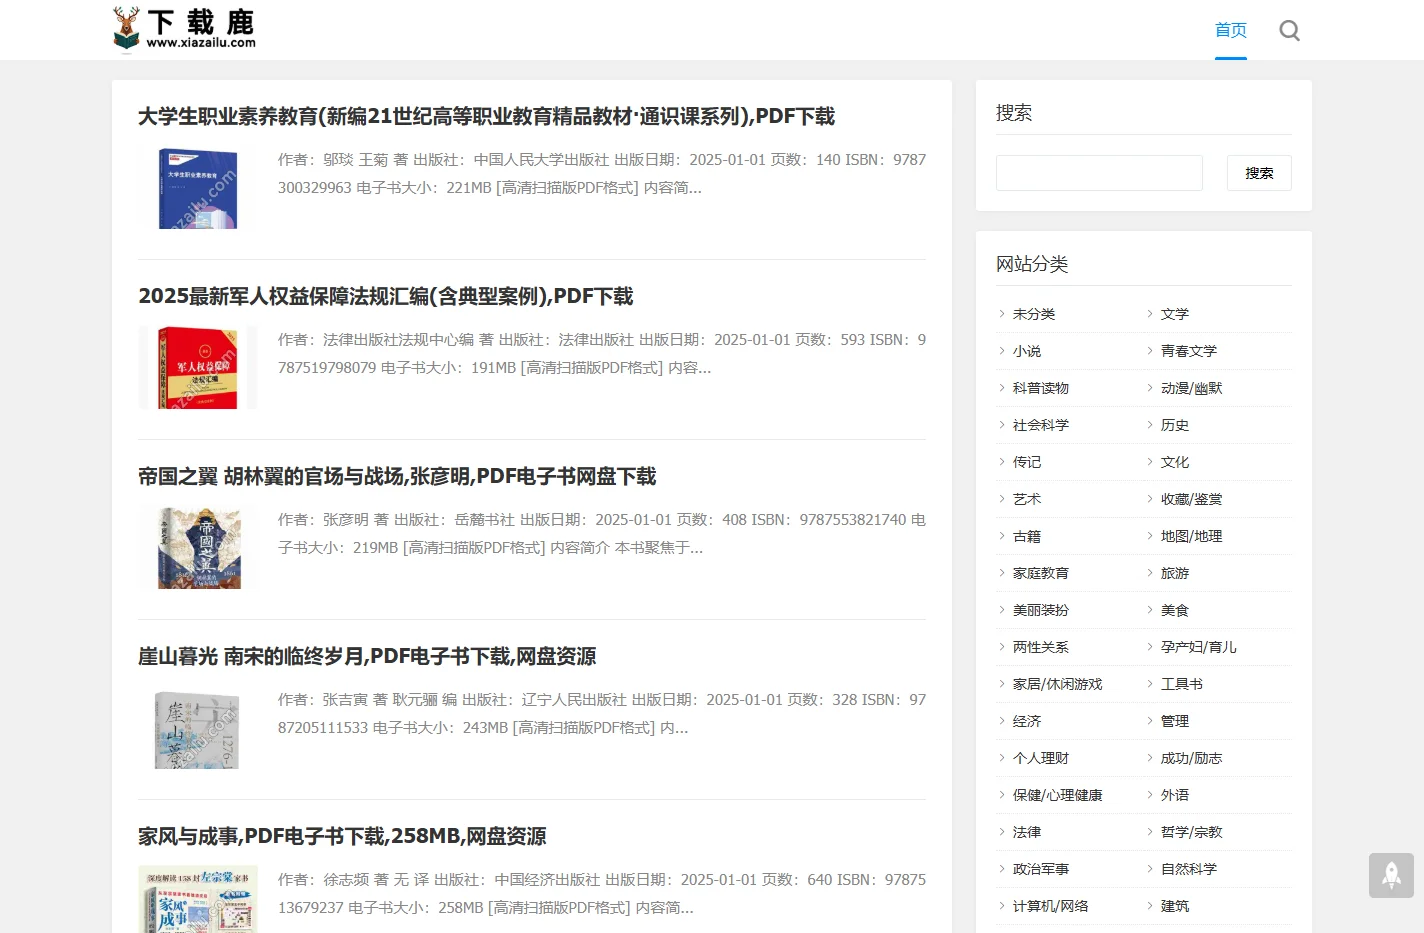Click summary text starting 作者：法律出版社法规中心
The width and height of the screenshot is (1424, 933).
click(x=602, y=354)
